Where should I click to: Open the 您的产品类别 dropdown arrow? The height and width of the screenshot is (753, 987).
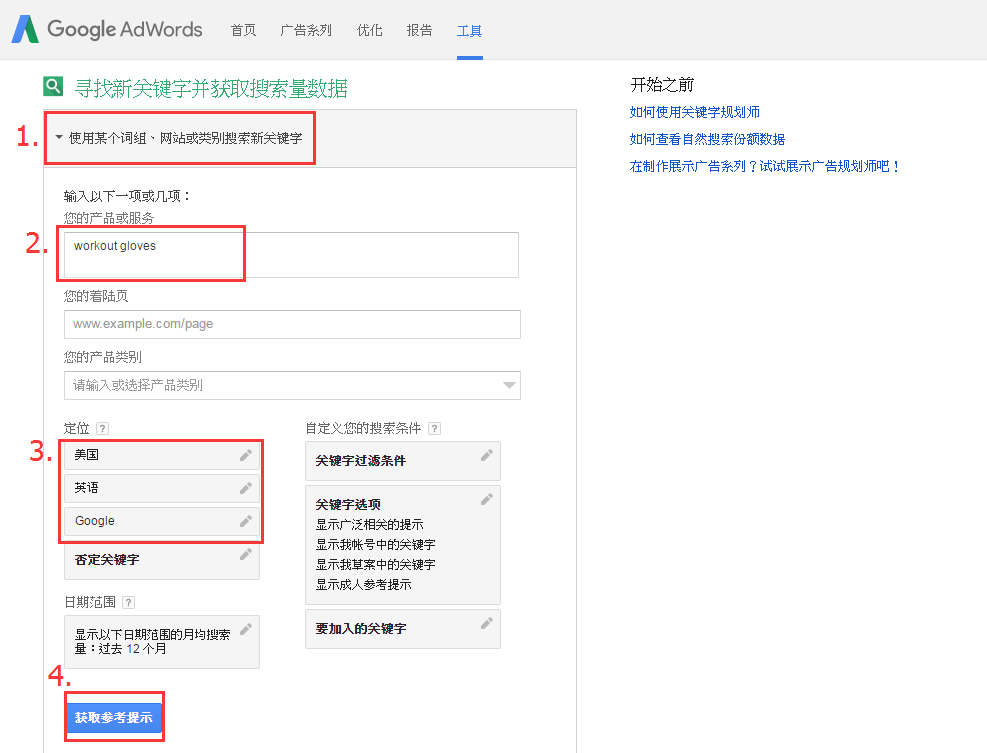(x=509, y=385)
